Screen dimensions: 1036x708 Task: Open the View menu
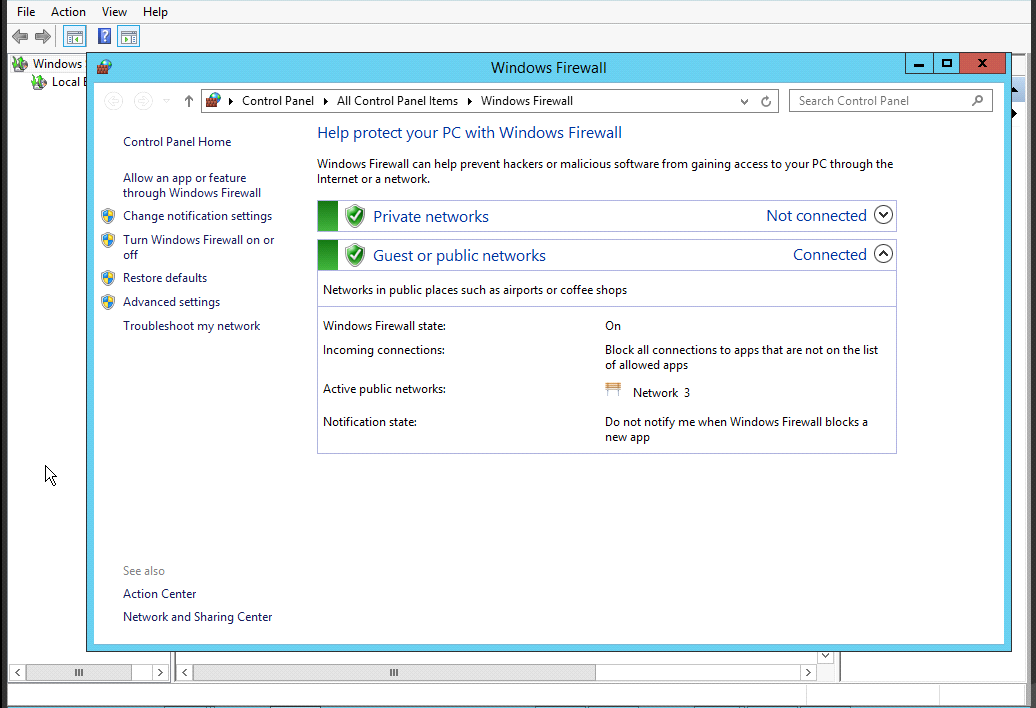click(x=114, y=11)
